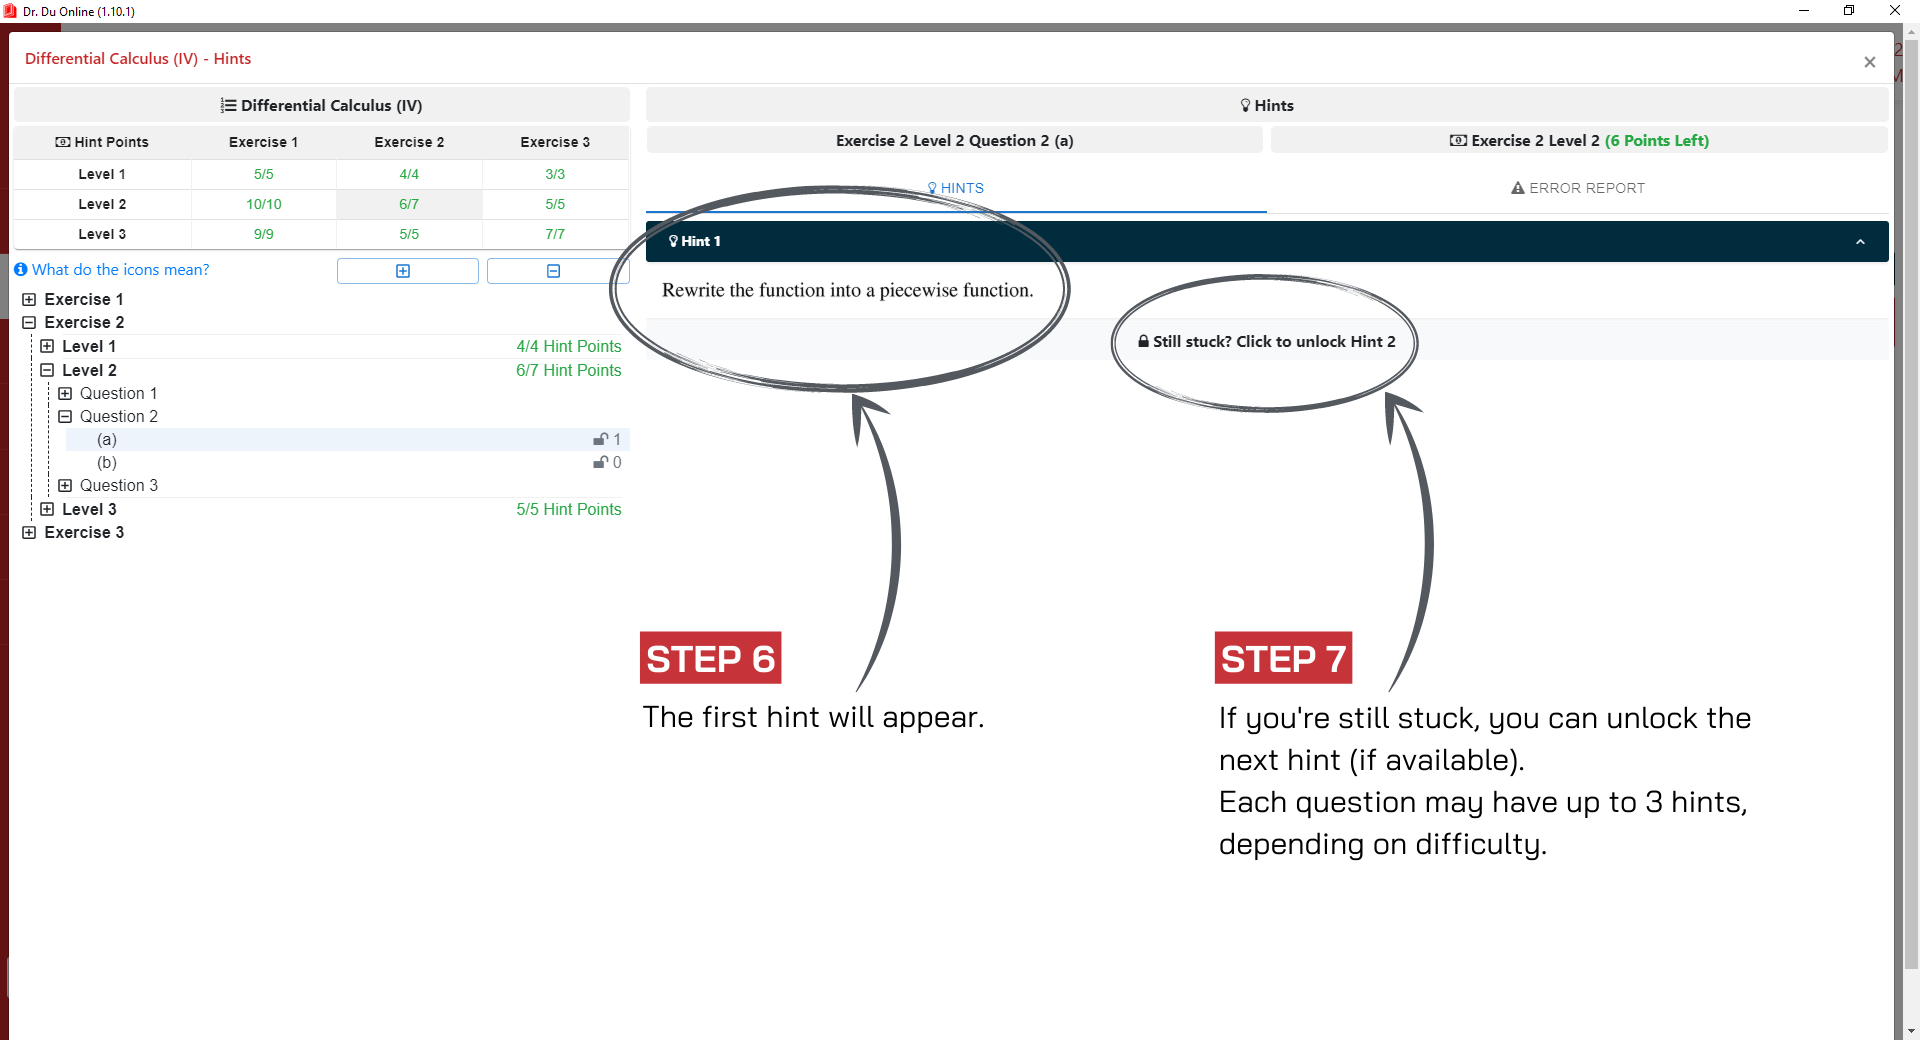Collapse Exercise 2 tree node
The width and height of the screenshot is (1920, 1040).
[29, 323]
